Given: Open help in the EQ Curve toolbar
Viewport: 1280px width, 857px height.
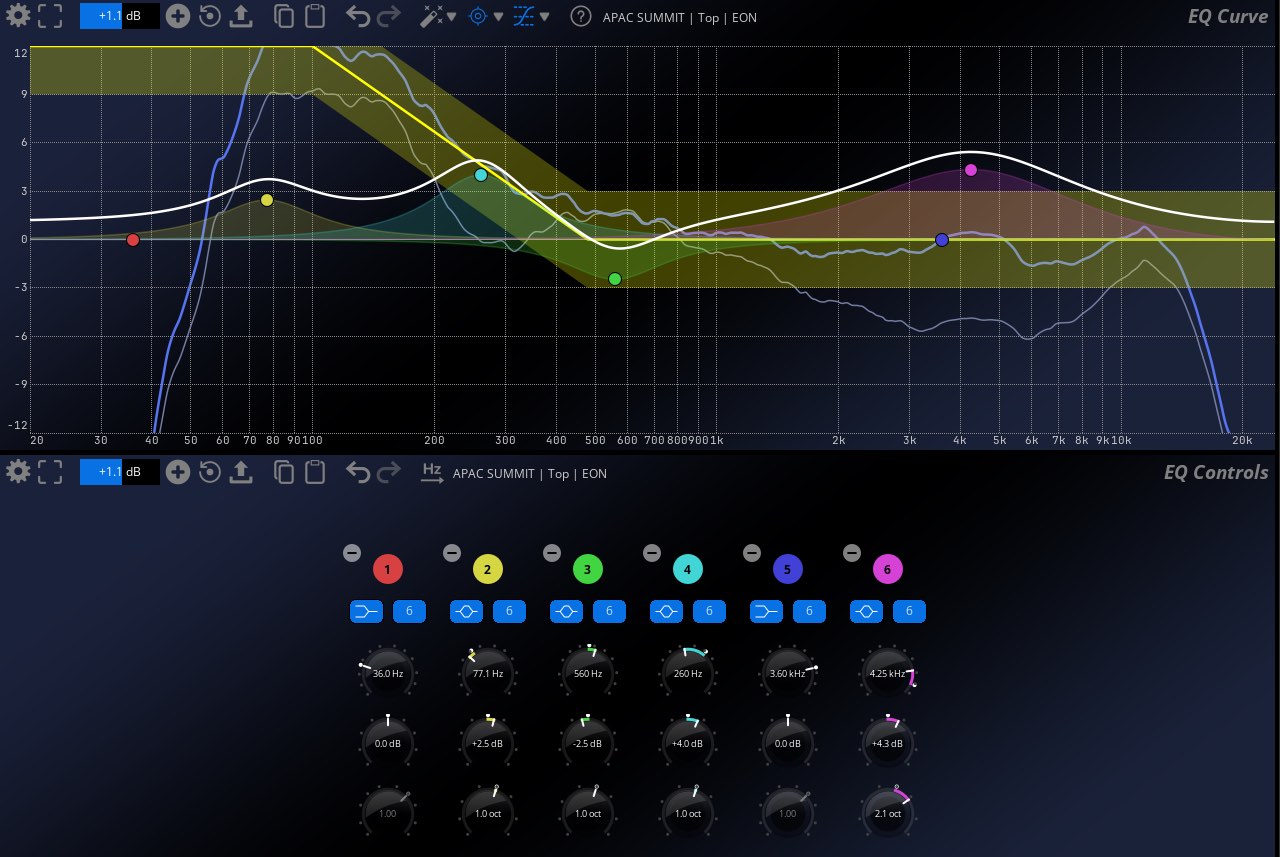Looking at the screenshot, I should (x=580, y=16).
